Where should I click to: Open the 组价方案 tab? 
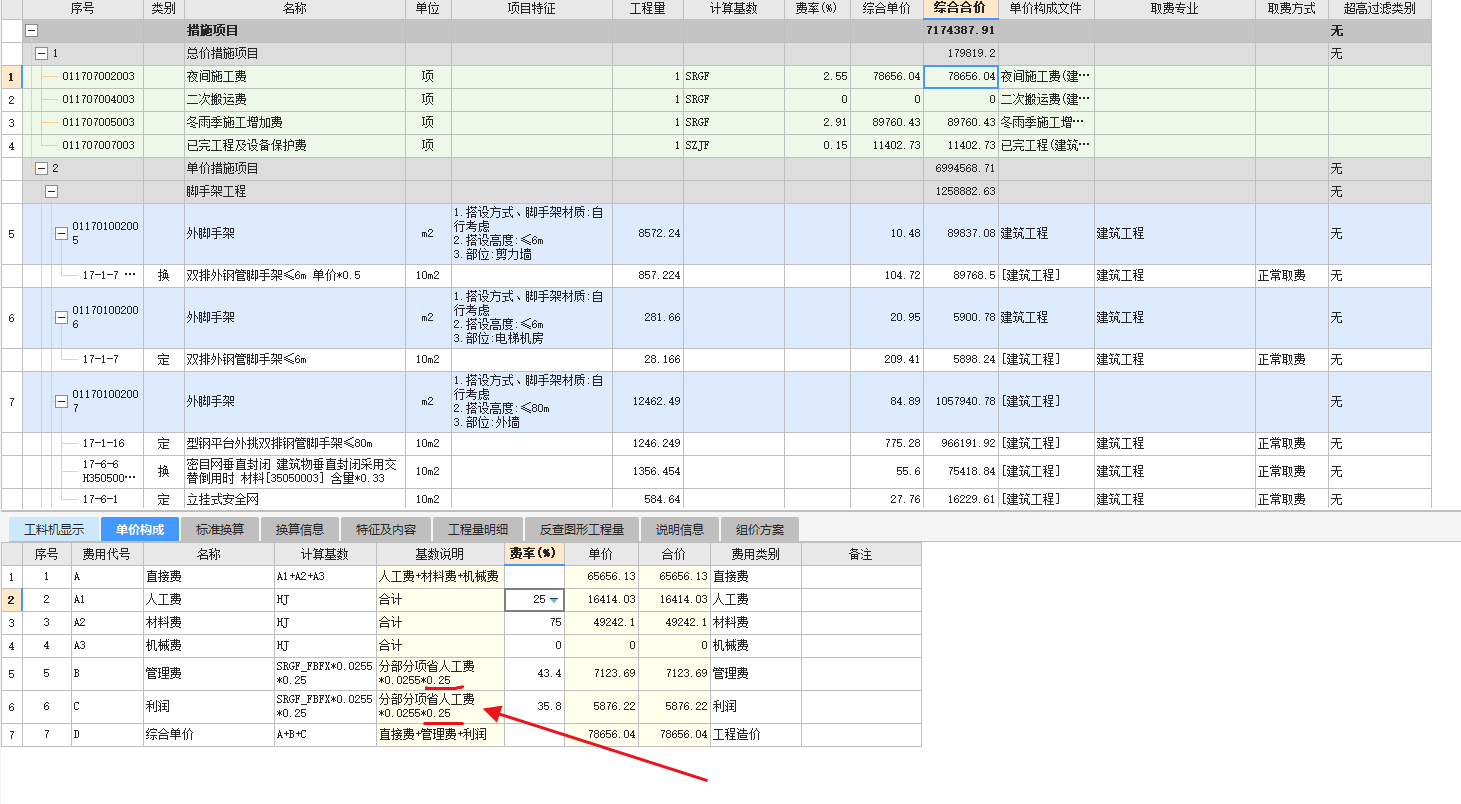pos(760,529)
